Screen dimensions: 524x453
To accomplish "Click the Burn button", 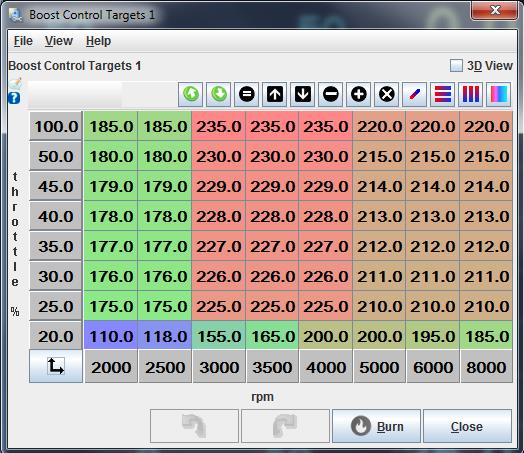I will click(x=376, y=426).
